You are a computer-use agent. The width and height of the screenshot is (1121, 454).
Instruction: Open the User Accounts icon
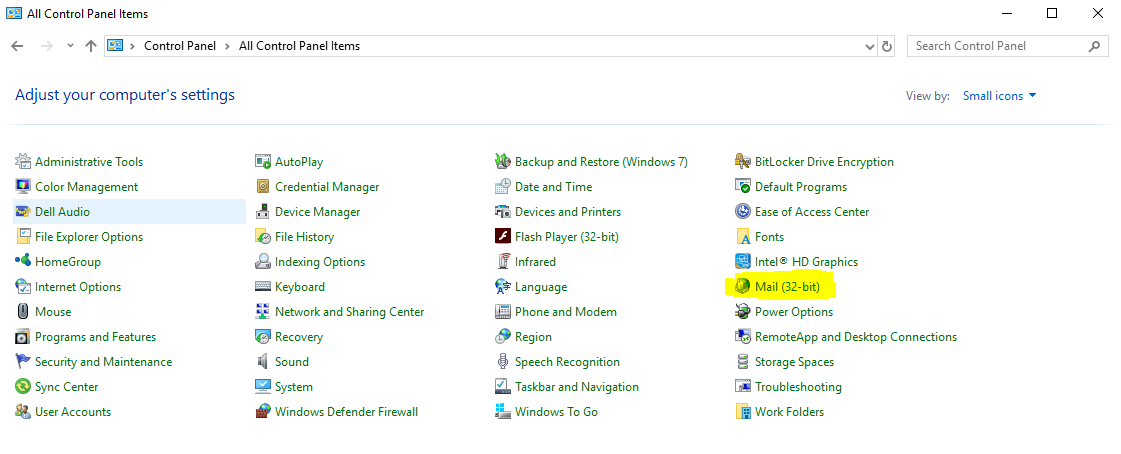[x=23, y=412]
